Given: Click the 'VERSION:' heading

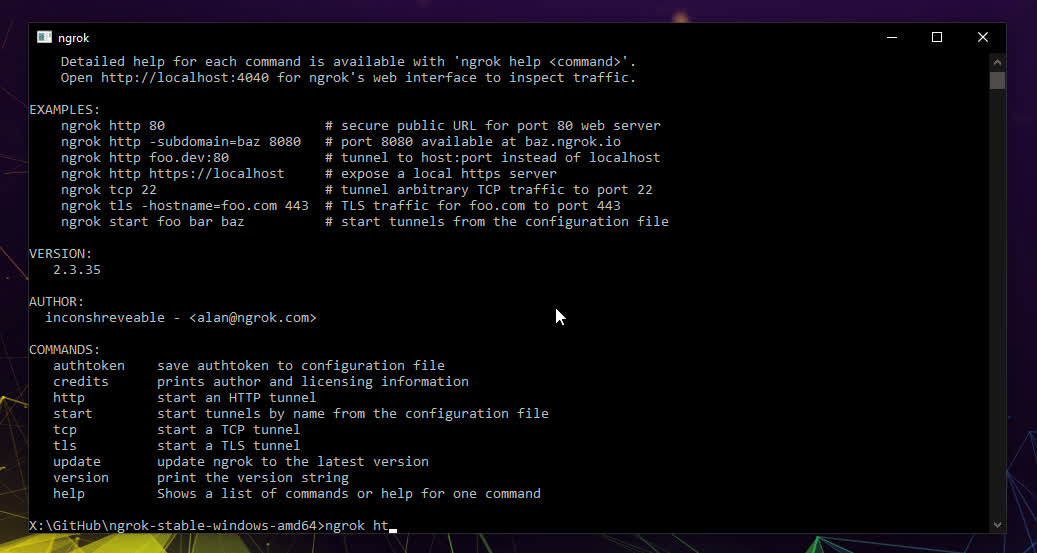Looking at the screenshot, I should tap(61, 253).
